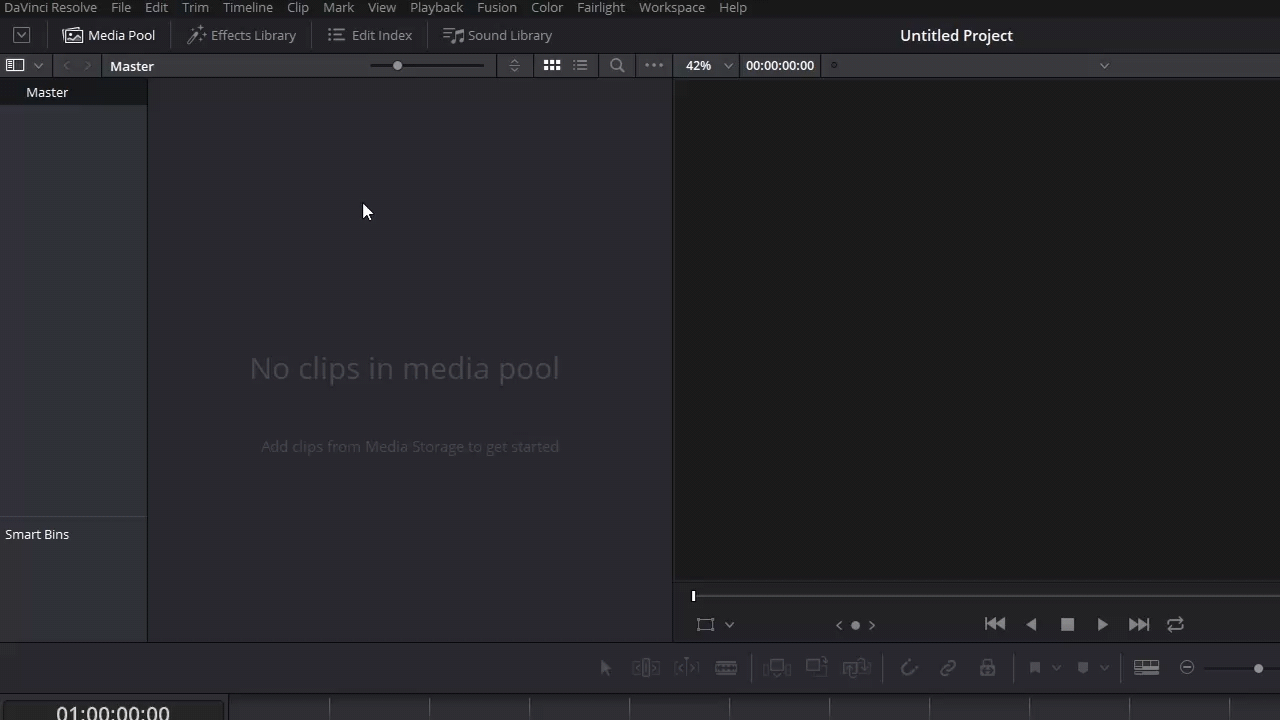Toggle the bin list sidebar icon
1280x720 pixels.
coord(15,65)
